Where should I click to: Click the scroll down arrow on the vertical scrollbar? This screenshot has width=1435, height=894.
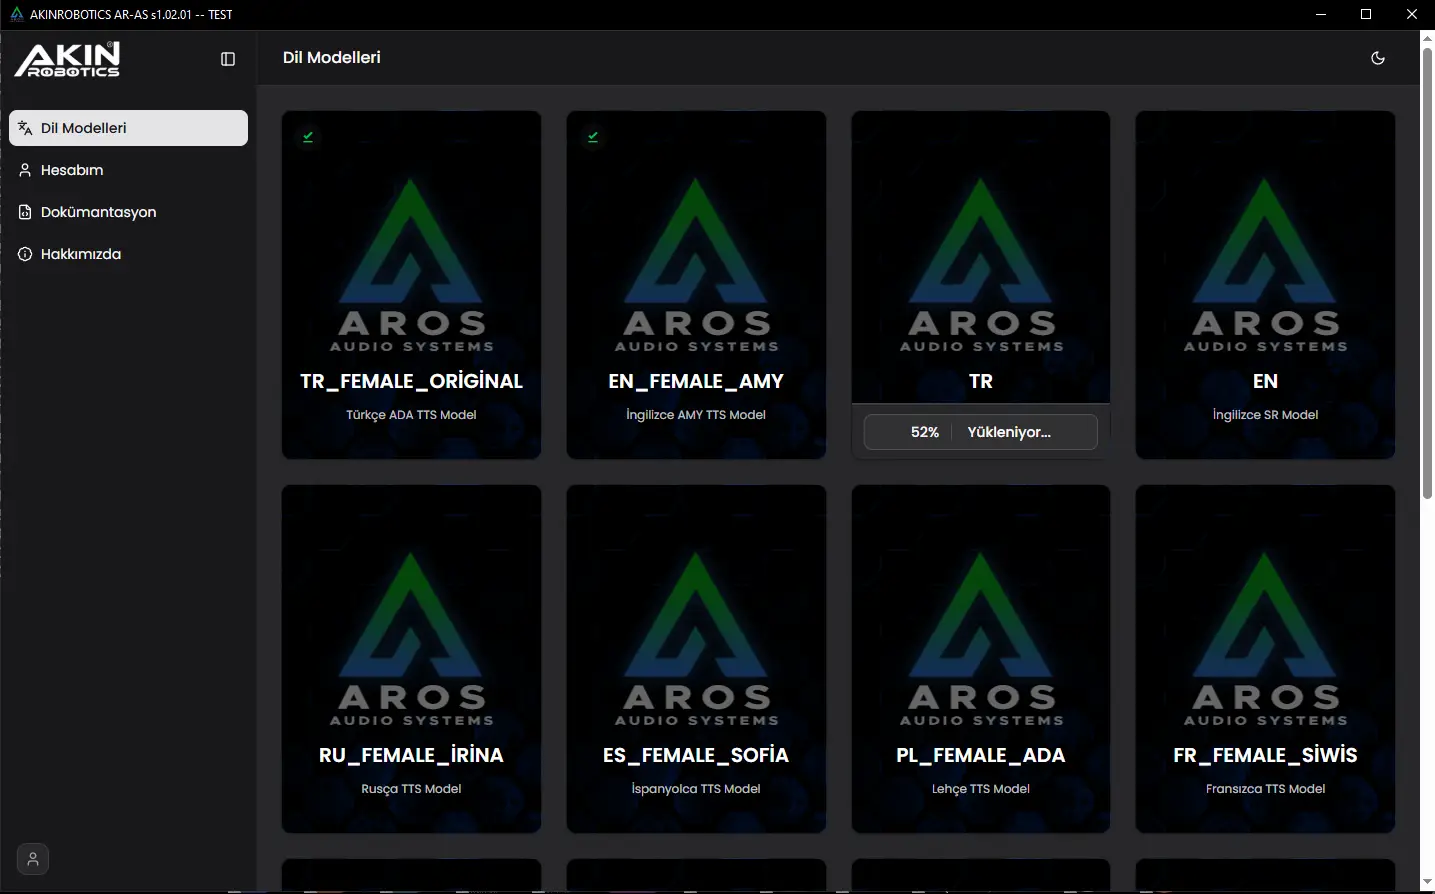(1427, 883)
